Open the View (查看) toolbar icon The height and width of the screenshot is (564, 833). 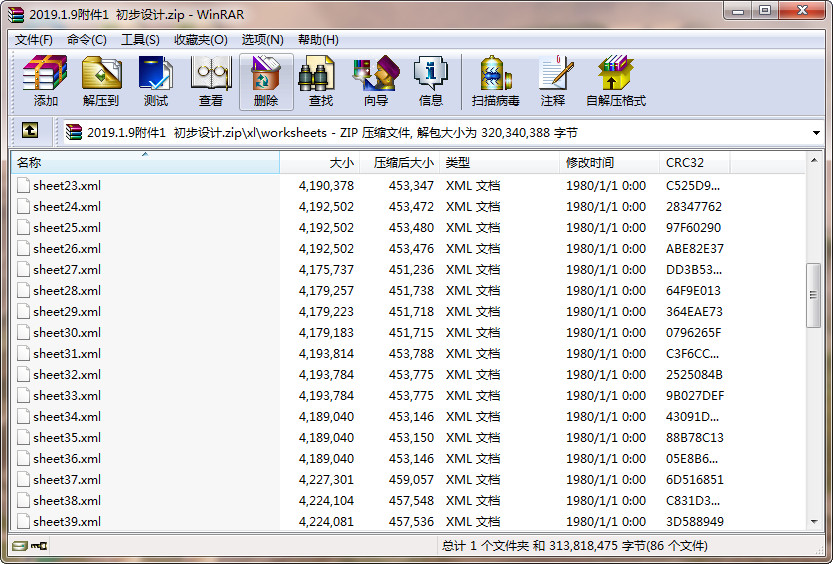point(211,81)
